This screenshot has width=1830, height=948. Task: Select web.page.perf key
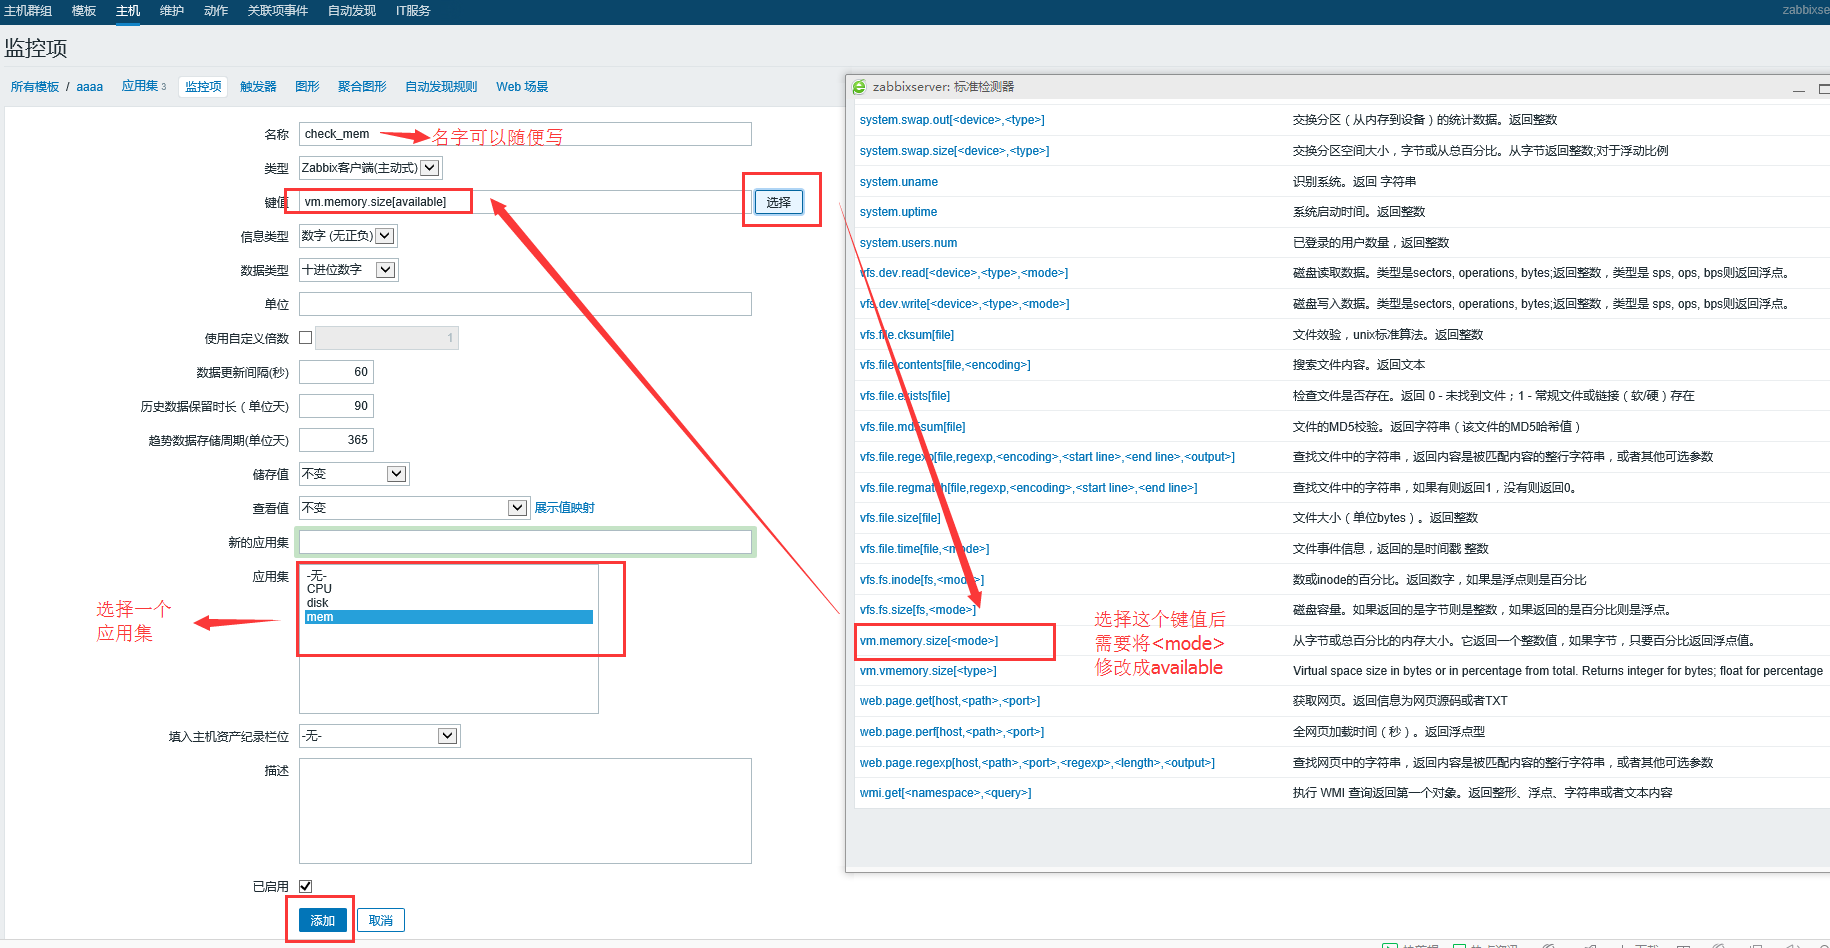click(x=952, y=732)
